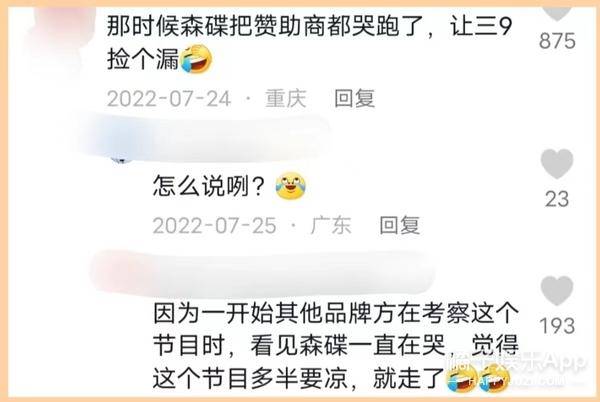Screen dimensions: 600x402
Task: Click the 2022-07-24 timestamp
Action: 169,99
